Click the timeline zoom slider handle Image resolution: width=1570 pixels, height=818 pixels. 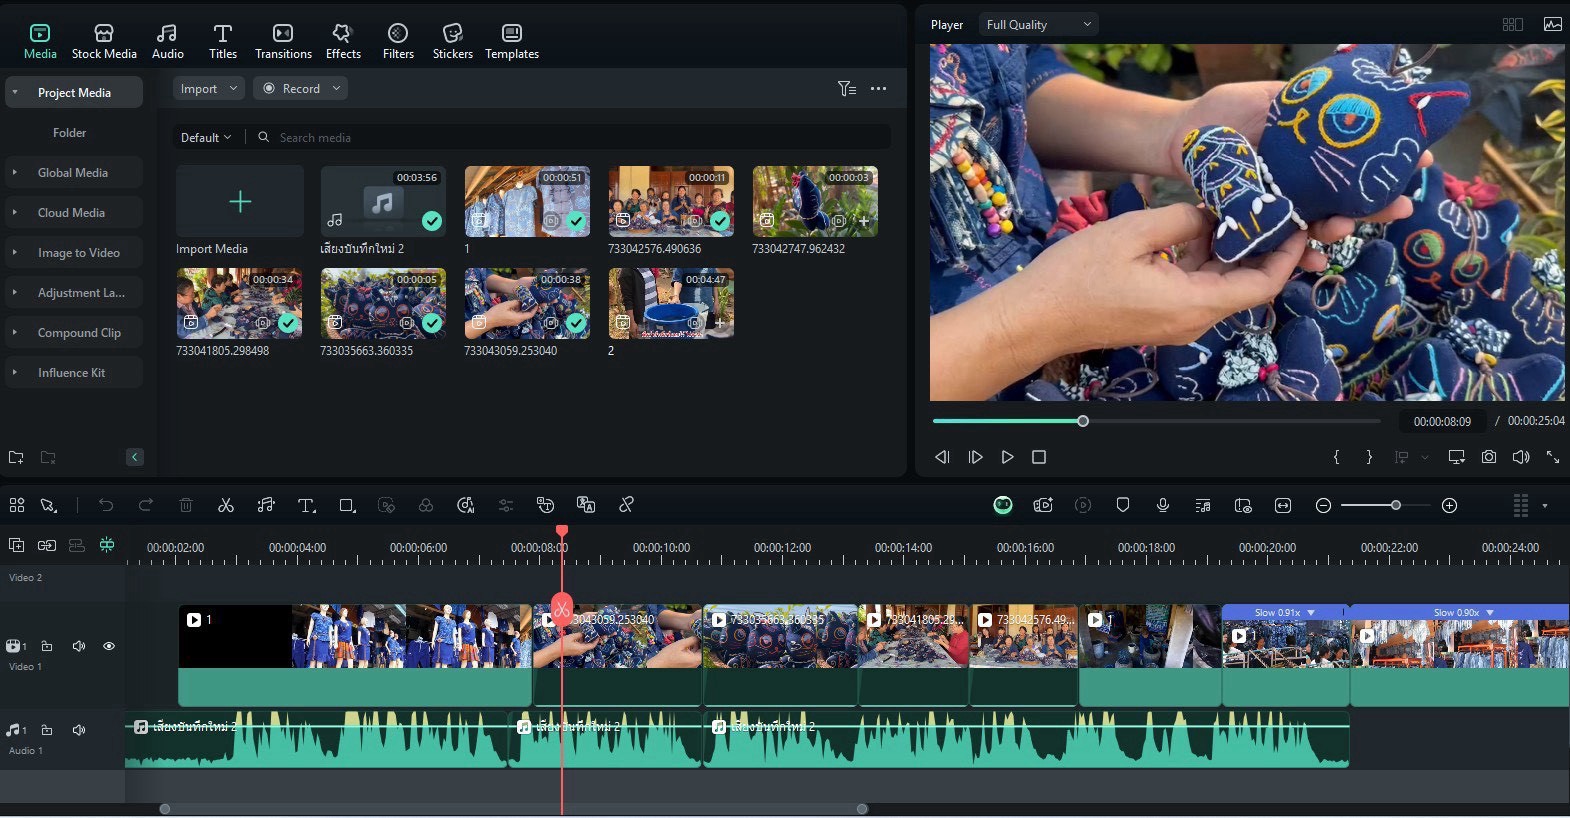point(1396,505)
